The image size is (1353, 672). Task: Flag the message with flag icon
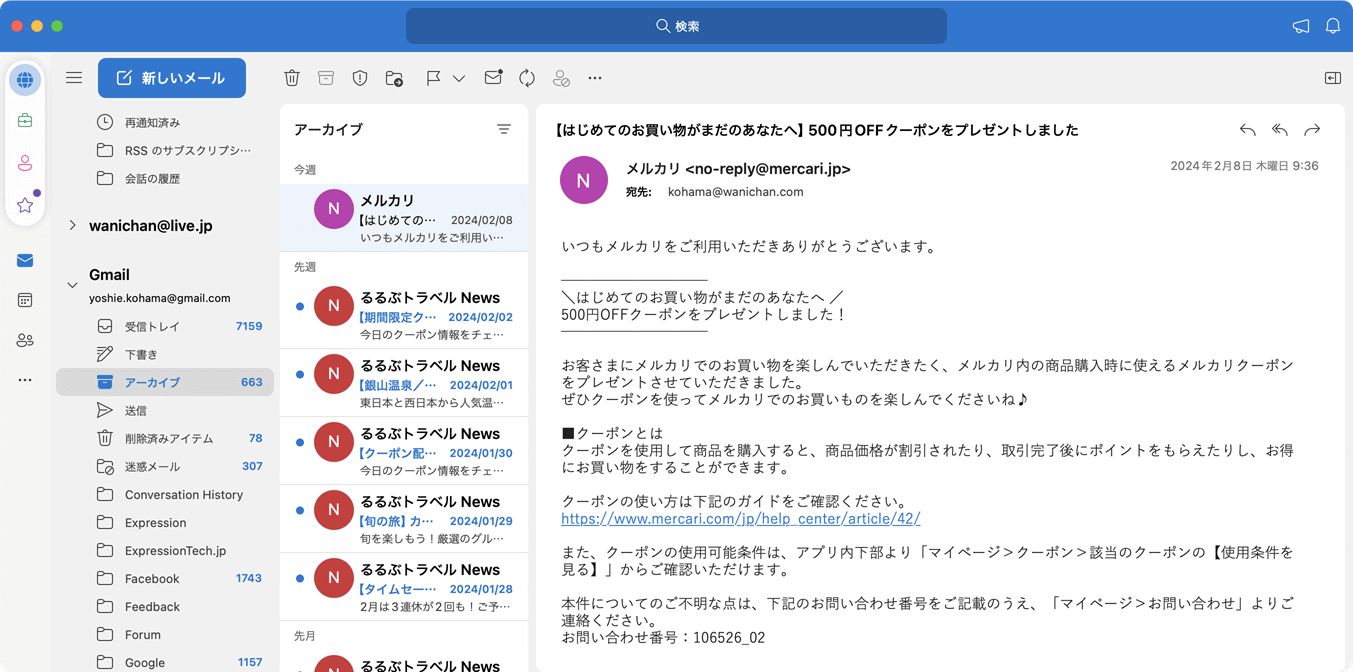(433, 78)
